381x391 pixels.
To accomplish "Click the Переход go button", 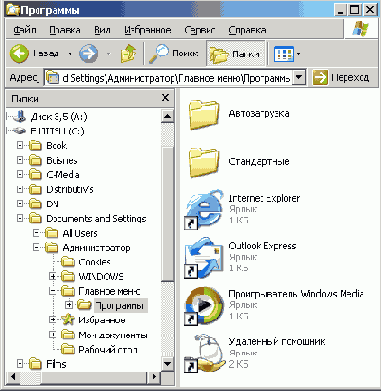I will point(341,78).
